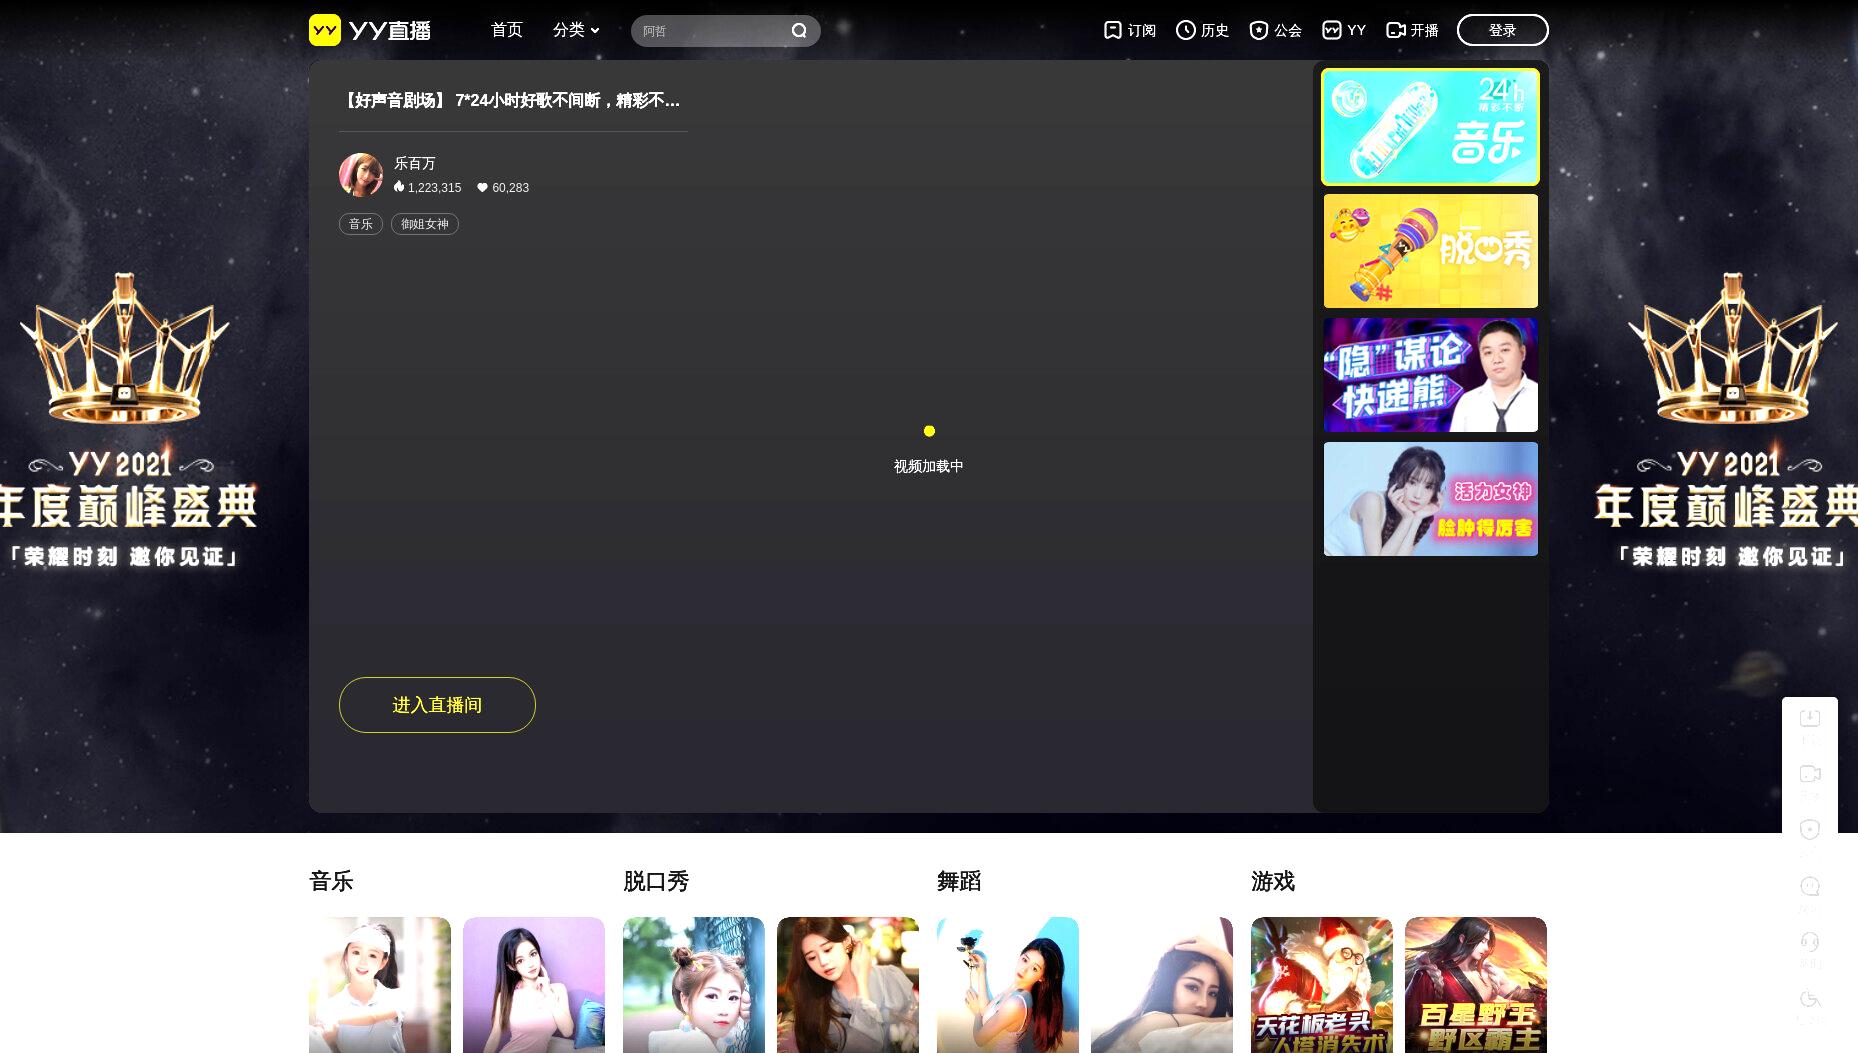Go to 首页 home
The image size is (1858, 1053).
[507, 30]
